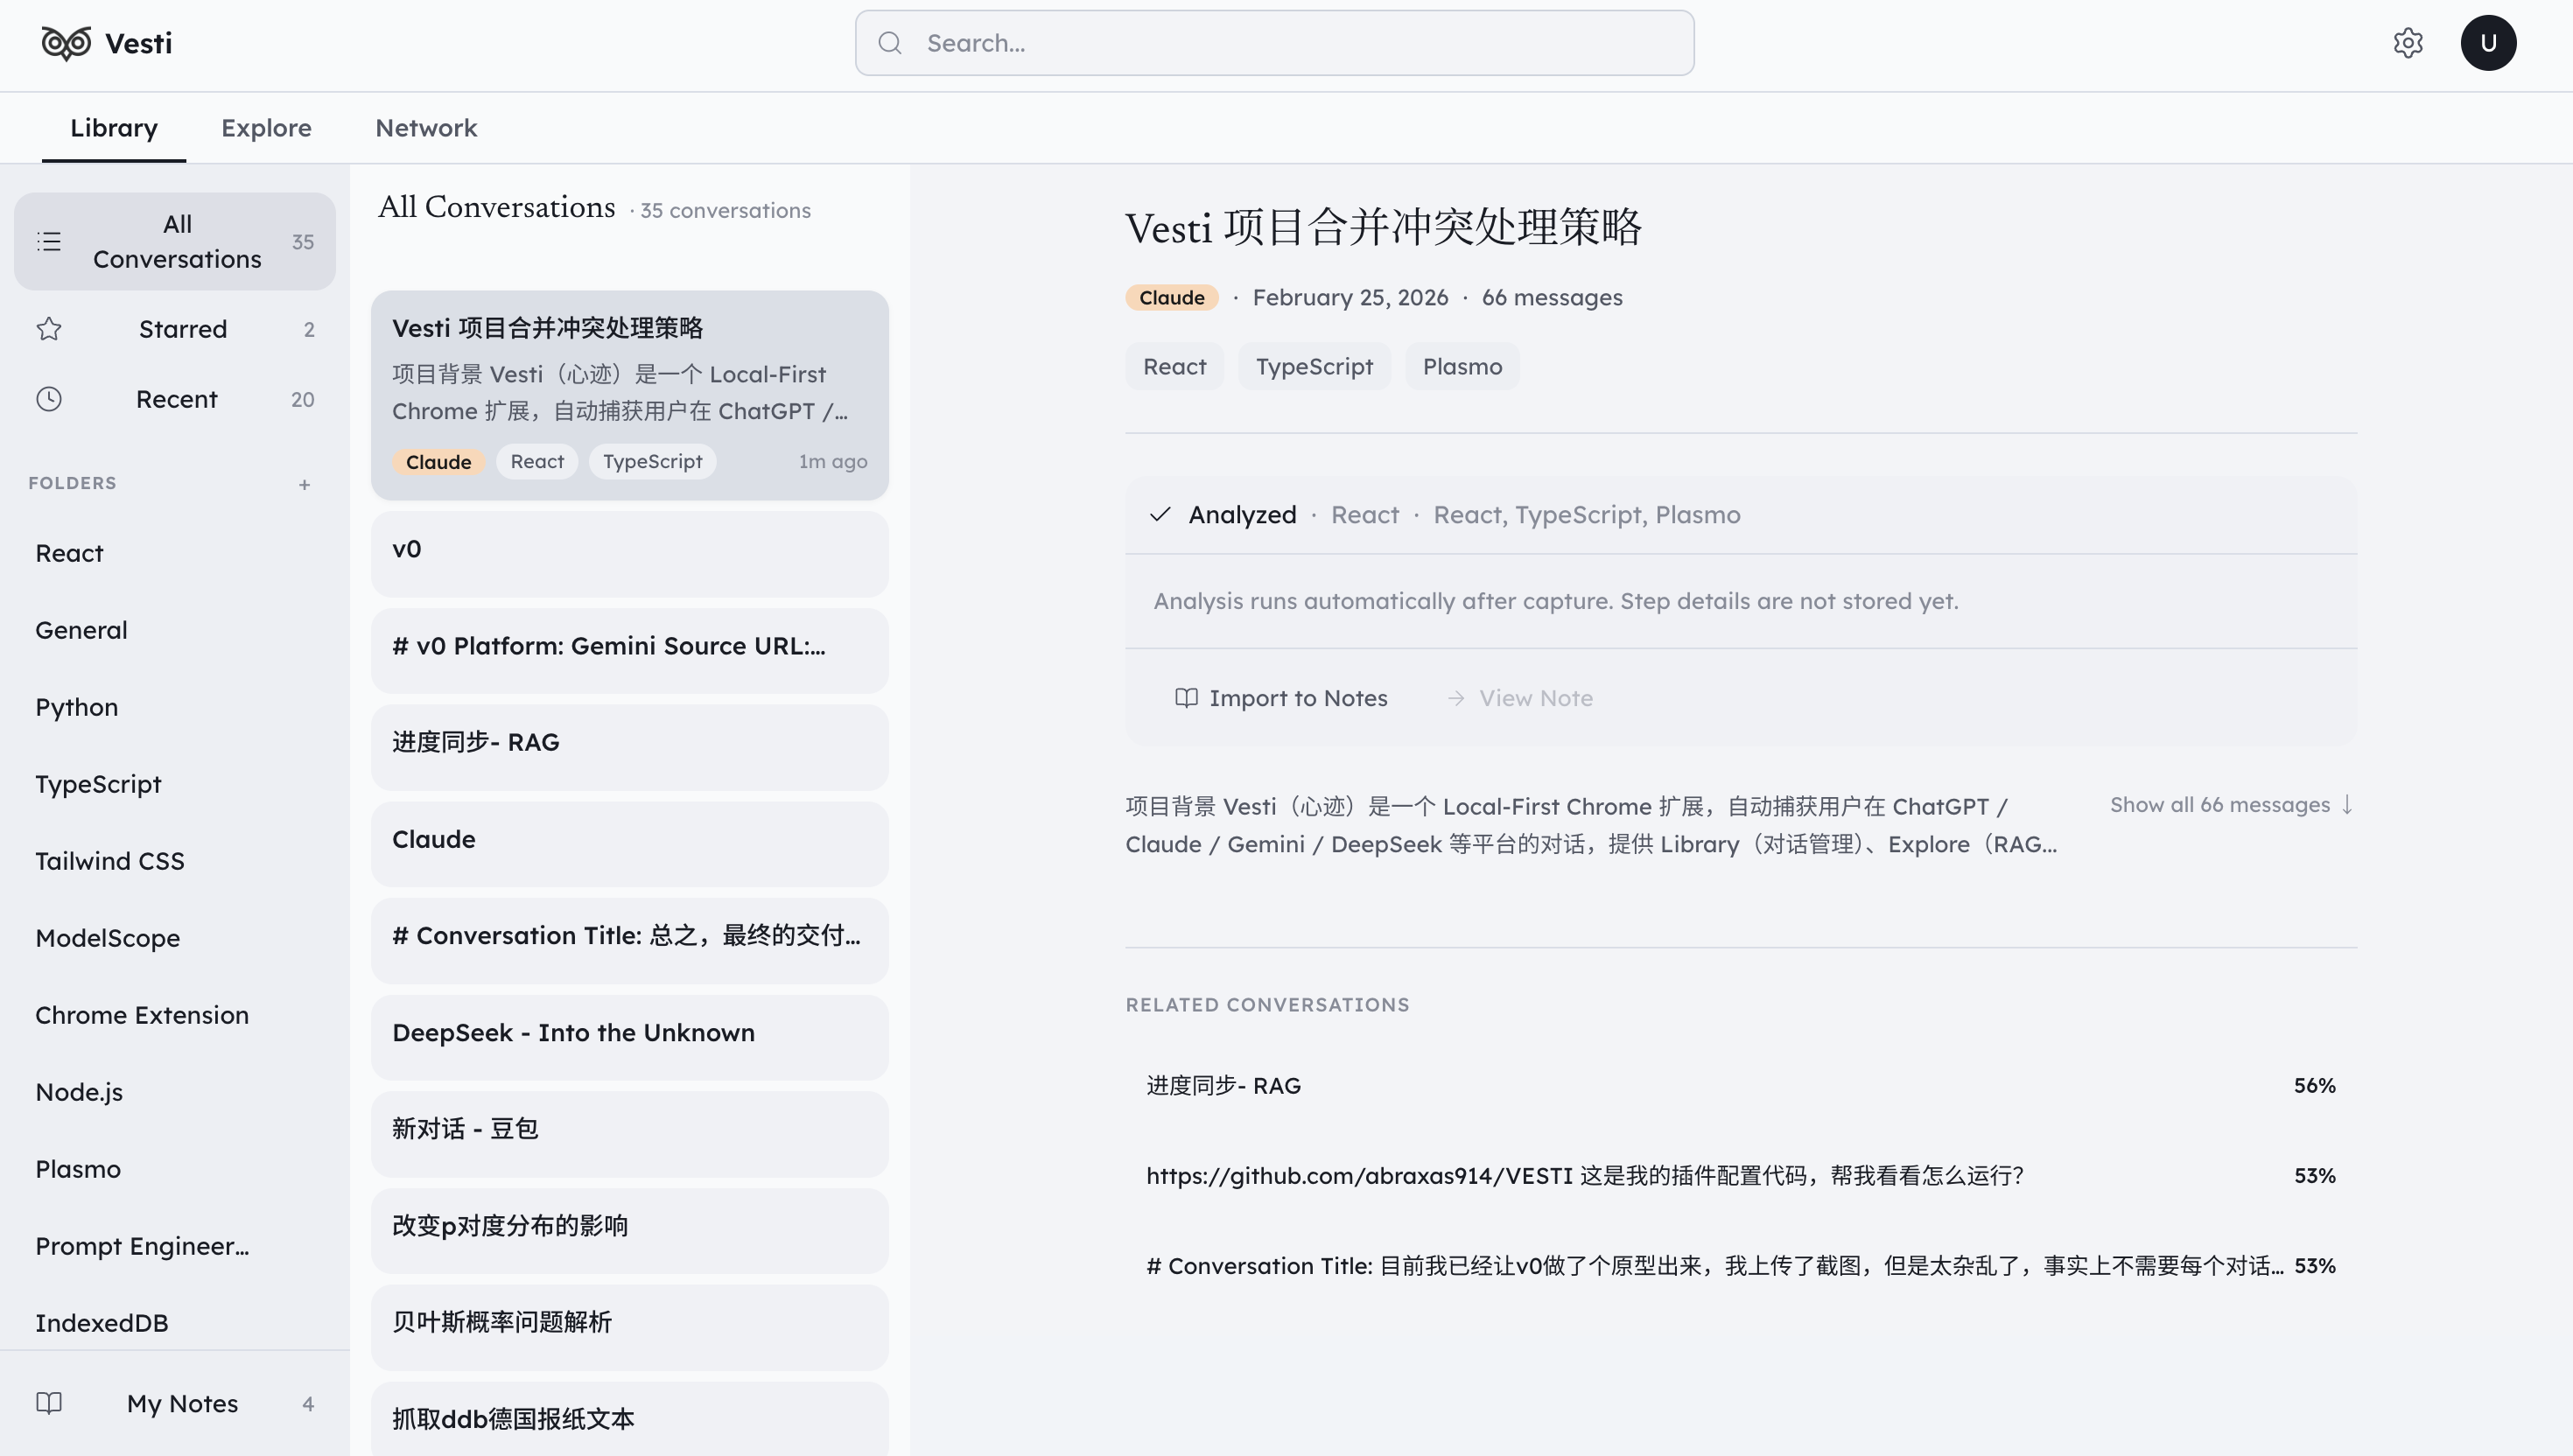Click the Claude badge on the selected card

[x=438, y=462]
